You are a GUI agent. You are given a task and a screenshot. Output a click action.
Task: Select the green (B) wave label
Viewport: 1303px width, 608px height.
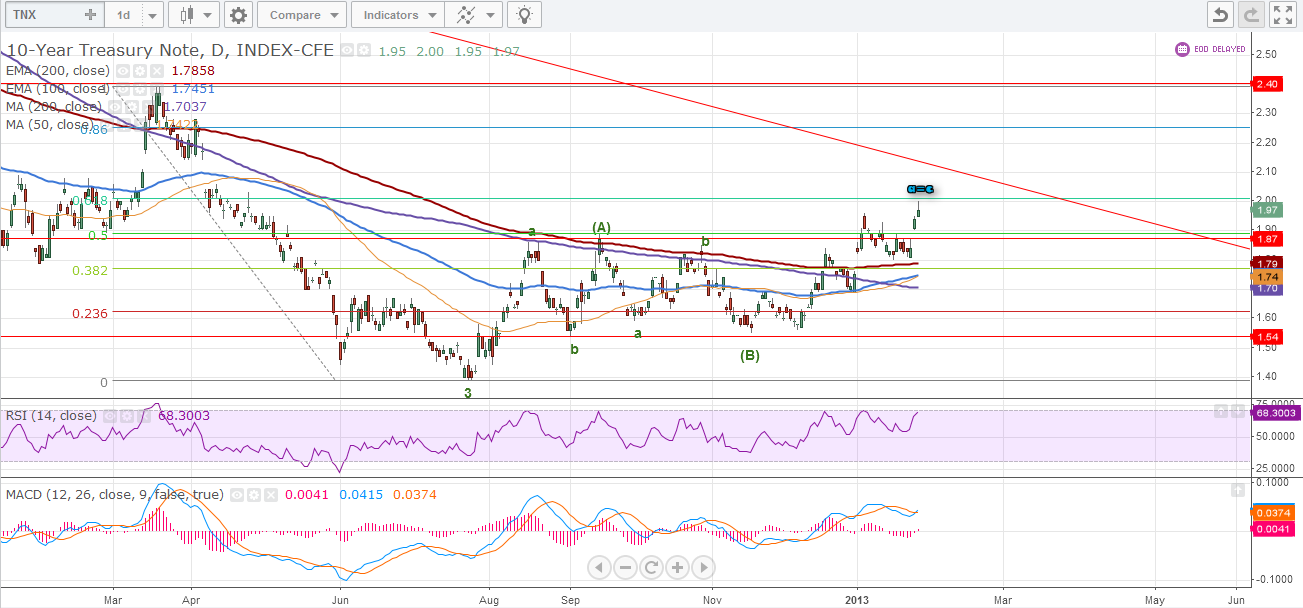tap(750, 355)
